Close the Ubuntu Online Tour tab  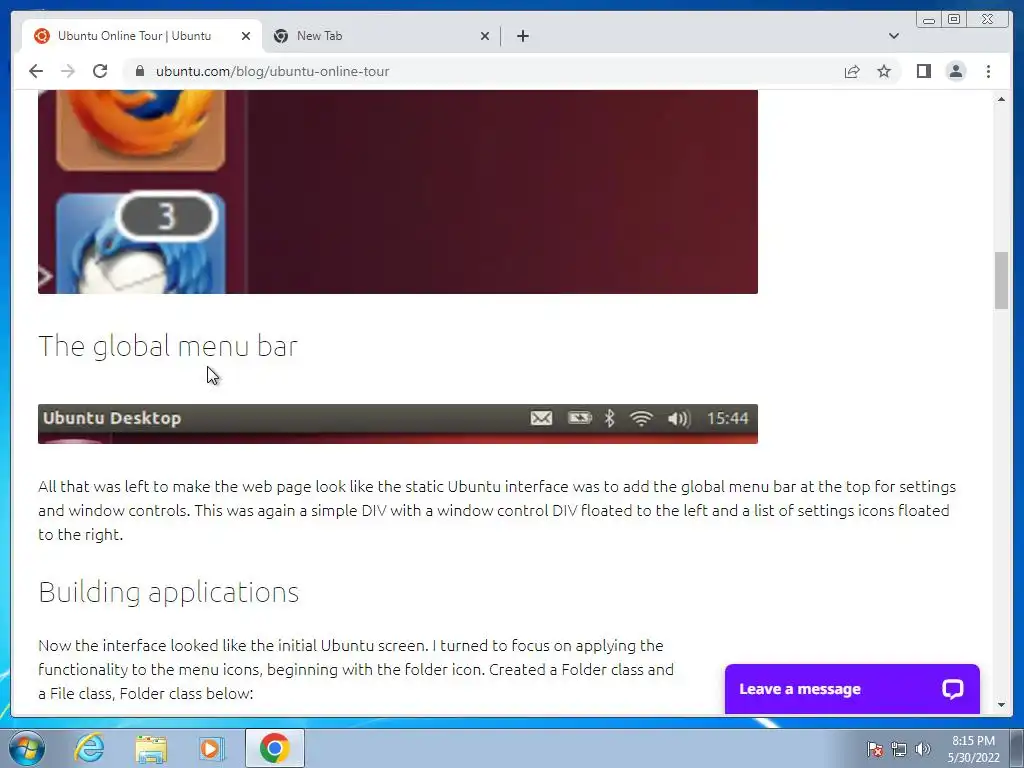point(246,36)
